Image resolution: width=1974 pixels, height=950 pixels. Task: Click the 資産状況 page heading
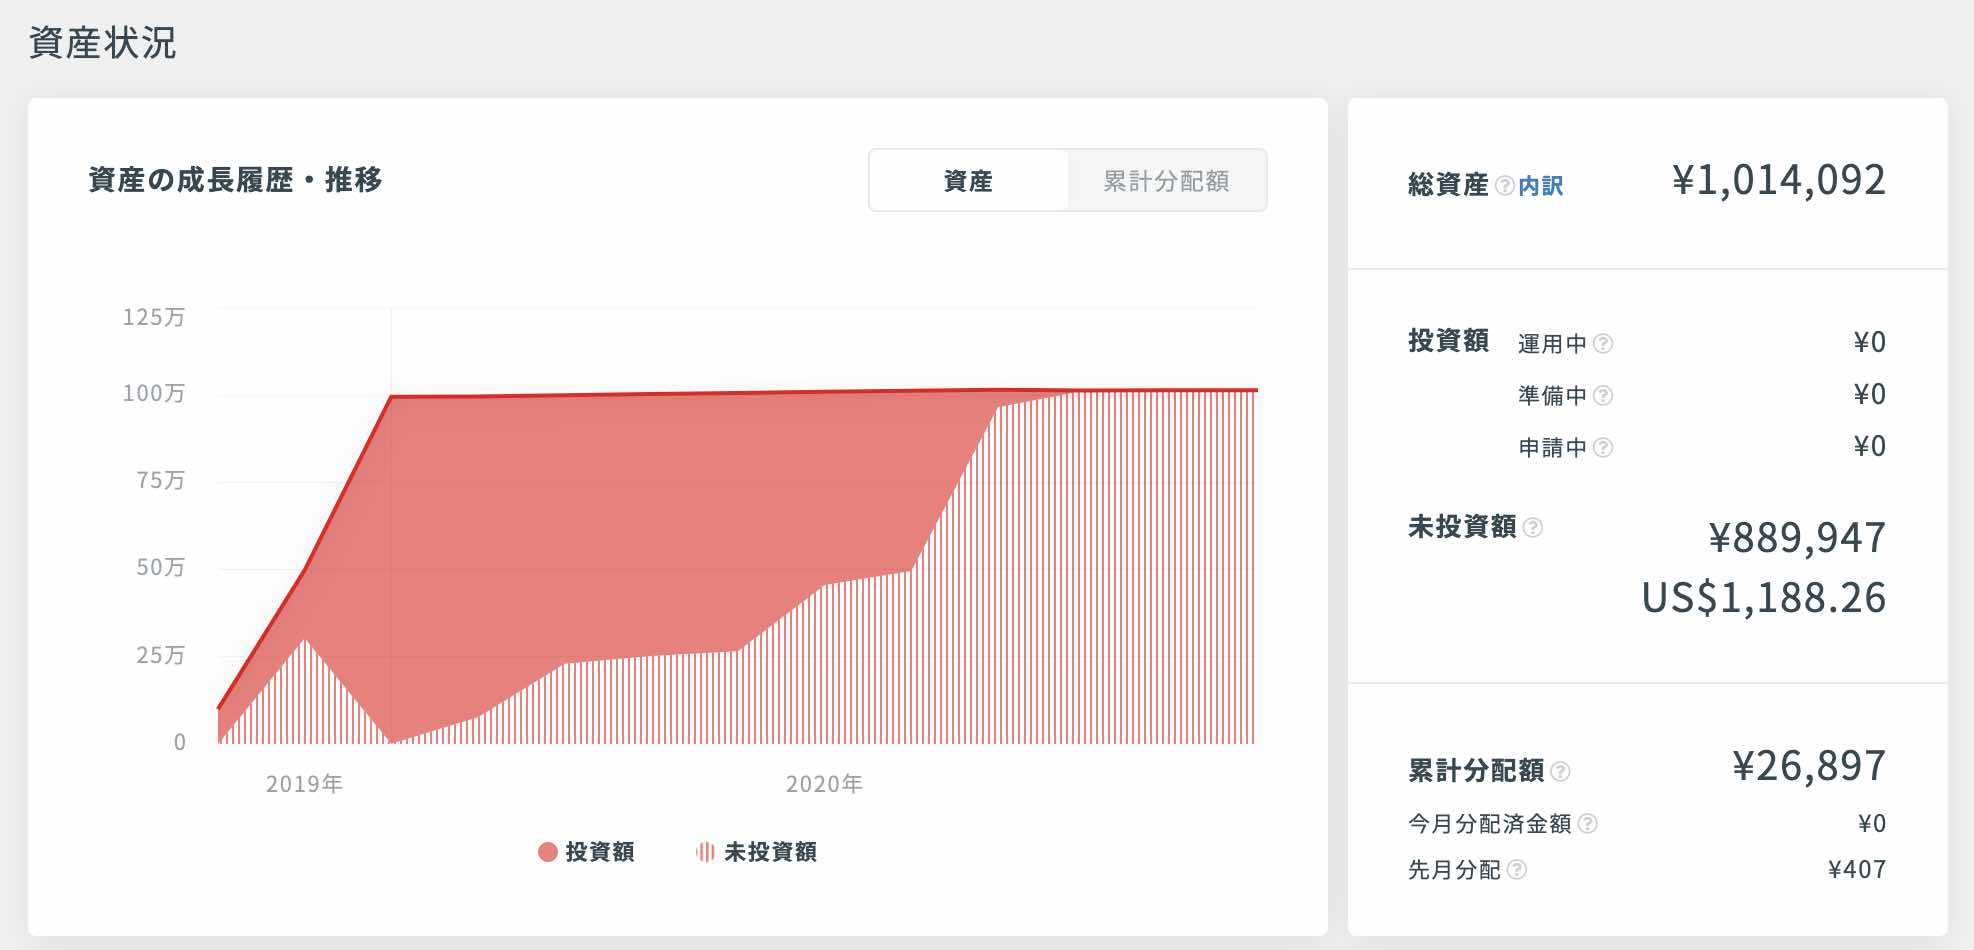click(x=103, y=43)
